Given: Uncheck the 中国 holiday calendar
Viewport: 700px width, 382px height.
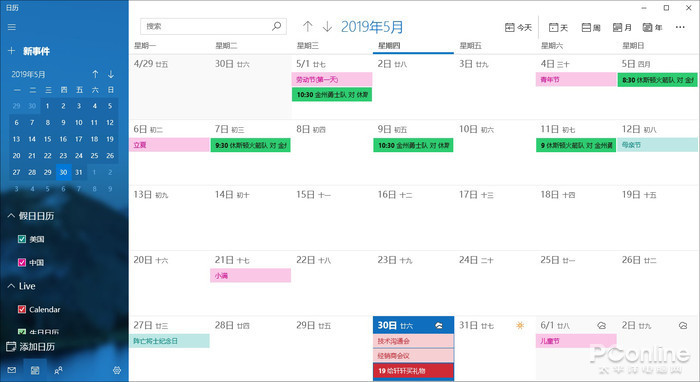Looking at the screenshot, I should (x=21, y=262).
